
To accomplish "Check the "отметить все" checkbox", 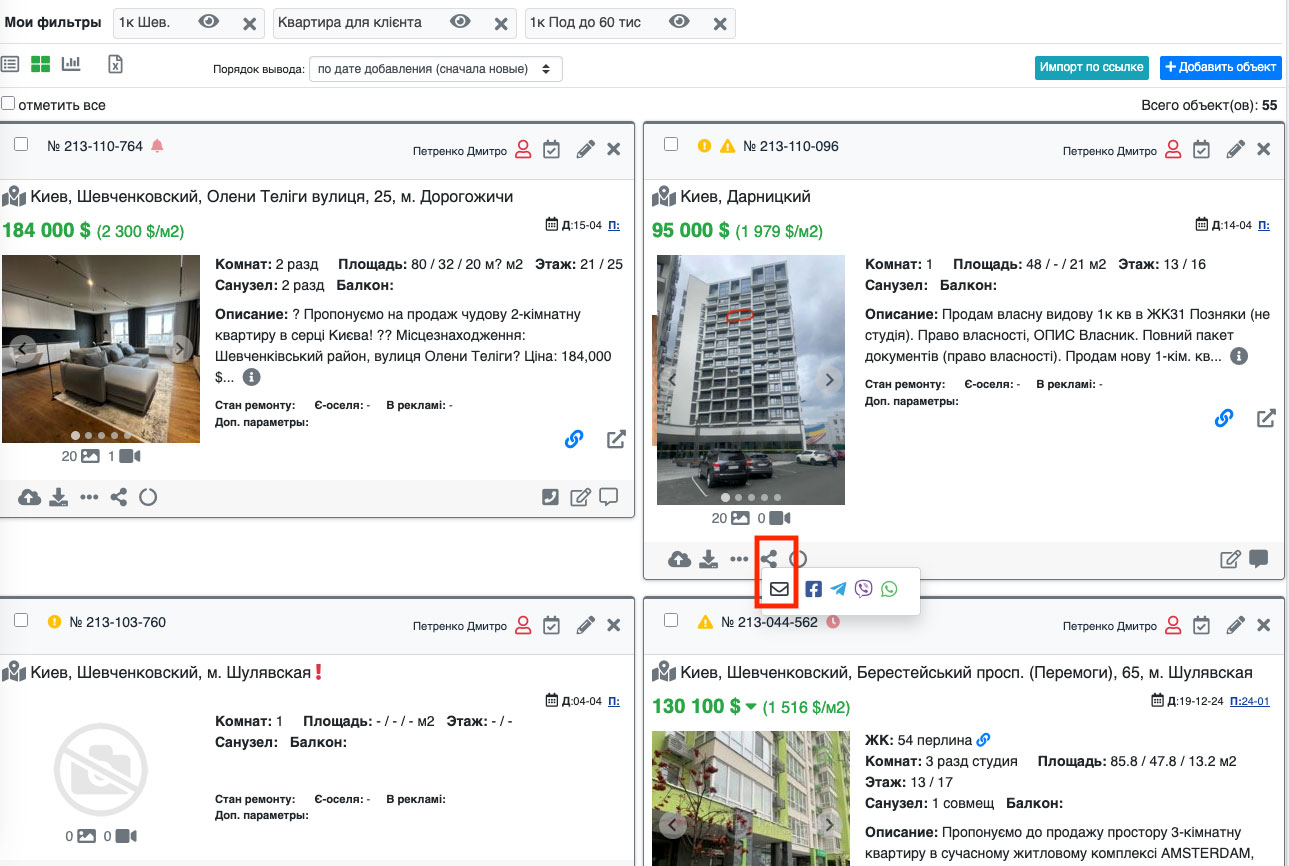I will [x=8, y=104].
